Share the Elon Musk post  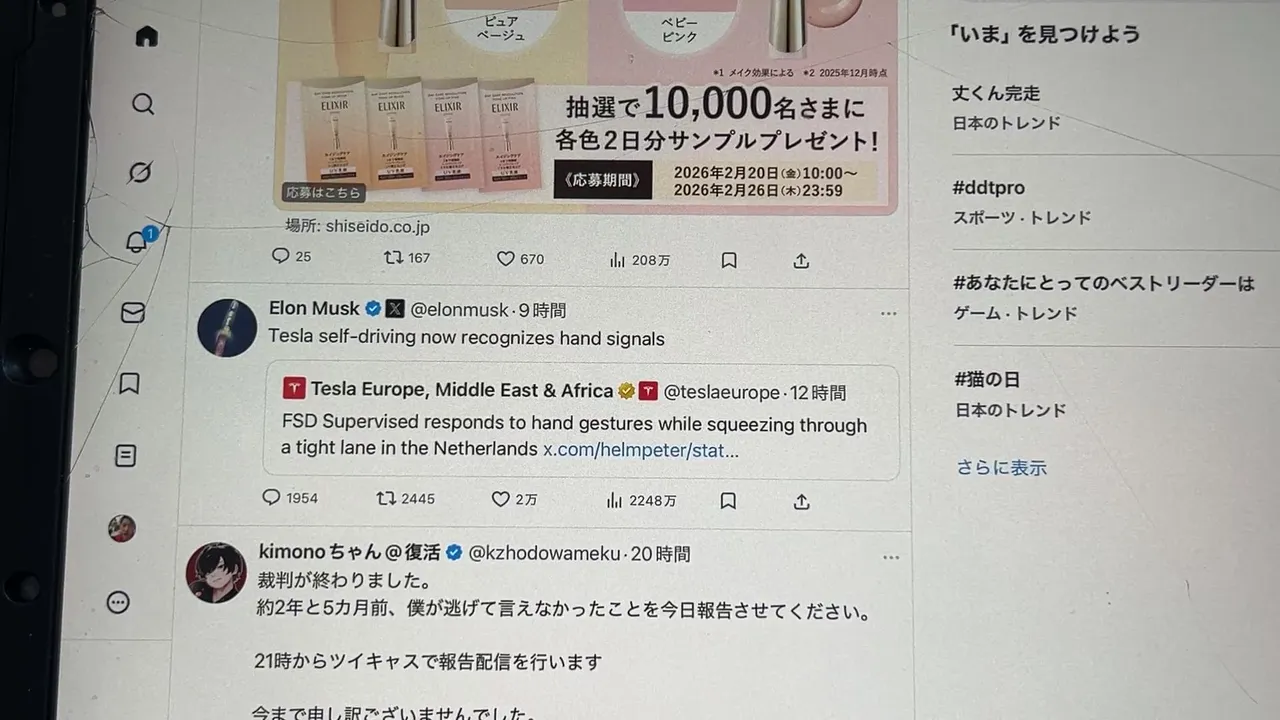pyautogui.click(x=801, y=502)
